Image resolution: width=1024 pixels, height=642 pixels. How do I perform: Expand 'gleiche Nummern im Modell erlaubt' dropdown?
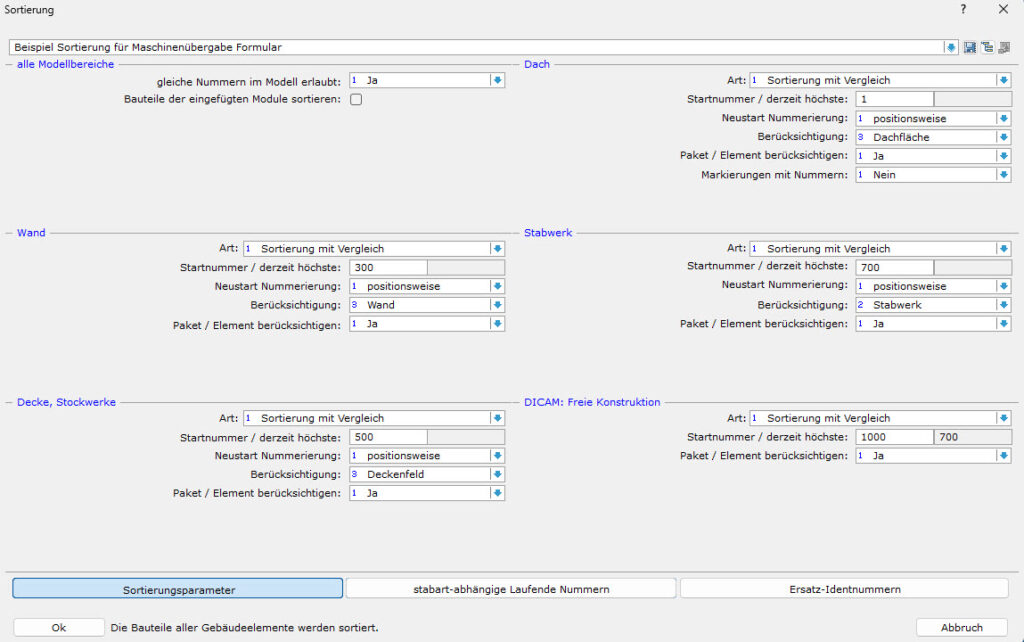[497, 80]
